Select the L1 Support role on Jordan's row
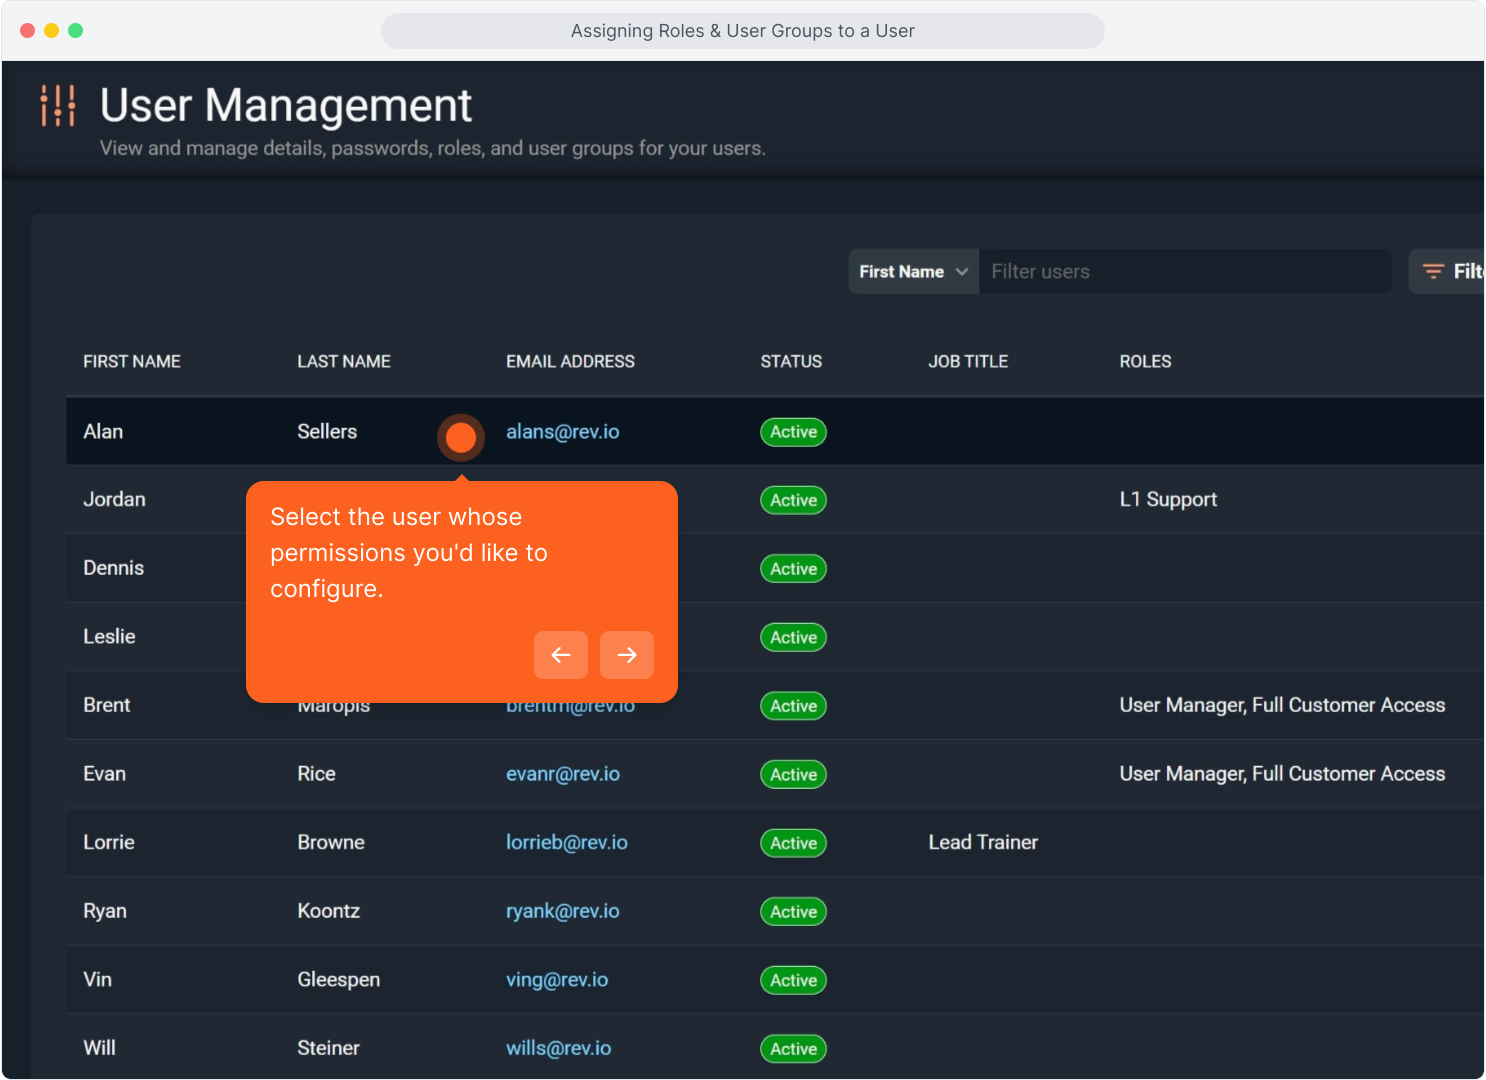This screenshot has height=1080, width=1486. (1168, 499)
